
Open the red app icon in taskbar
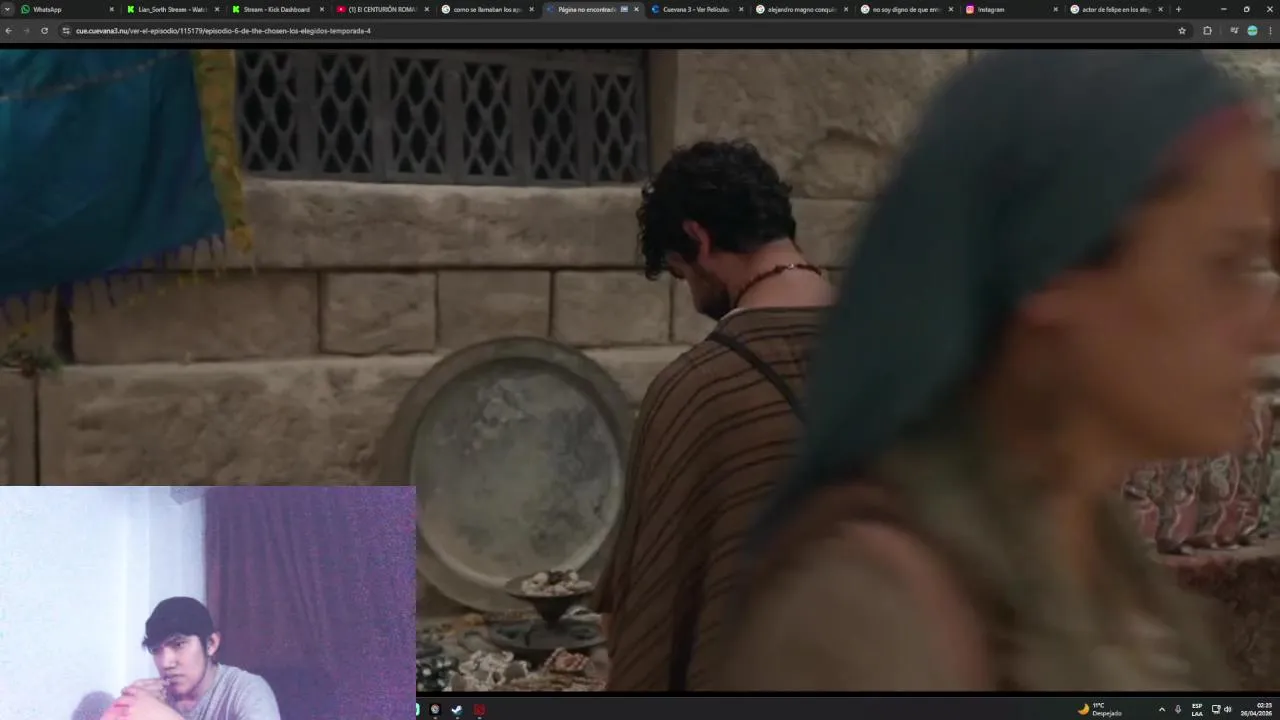[480, 710]
